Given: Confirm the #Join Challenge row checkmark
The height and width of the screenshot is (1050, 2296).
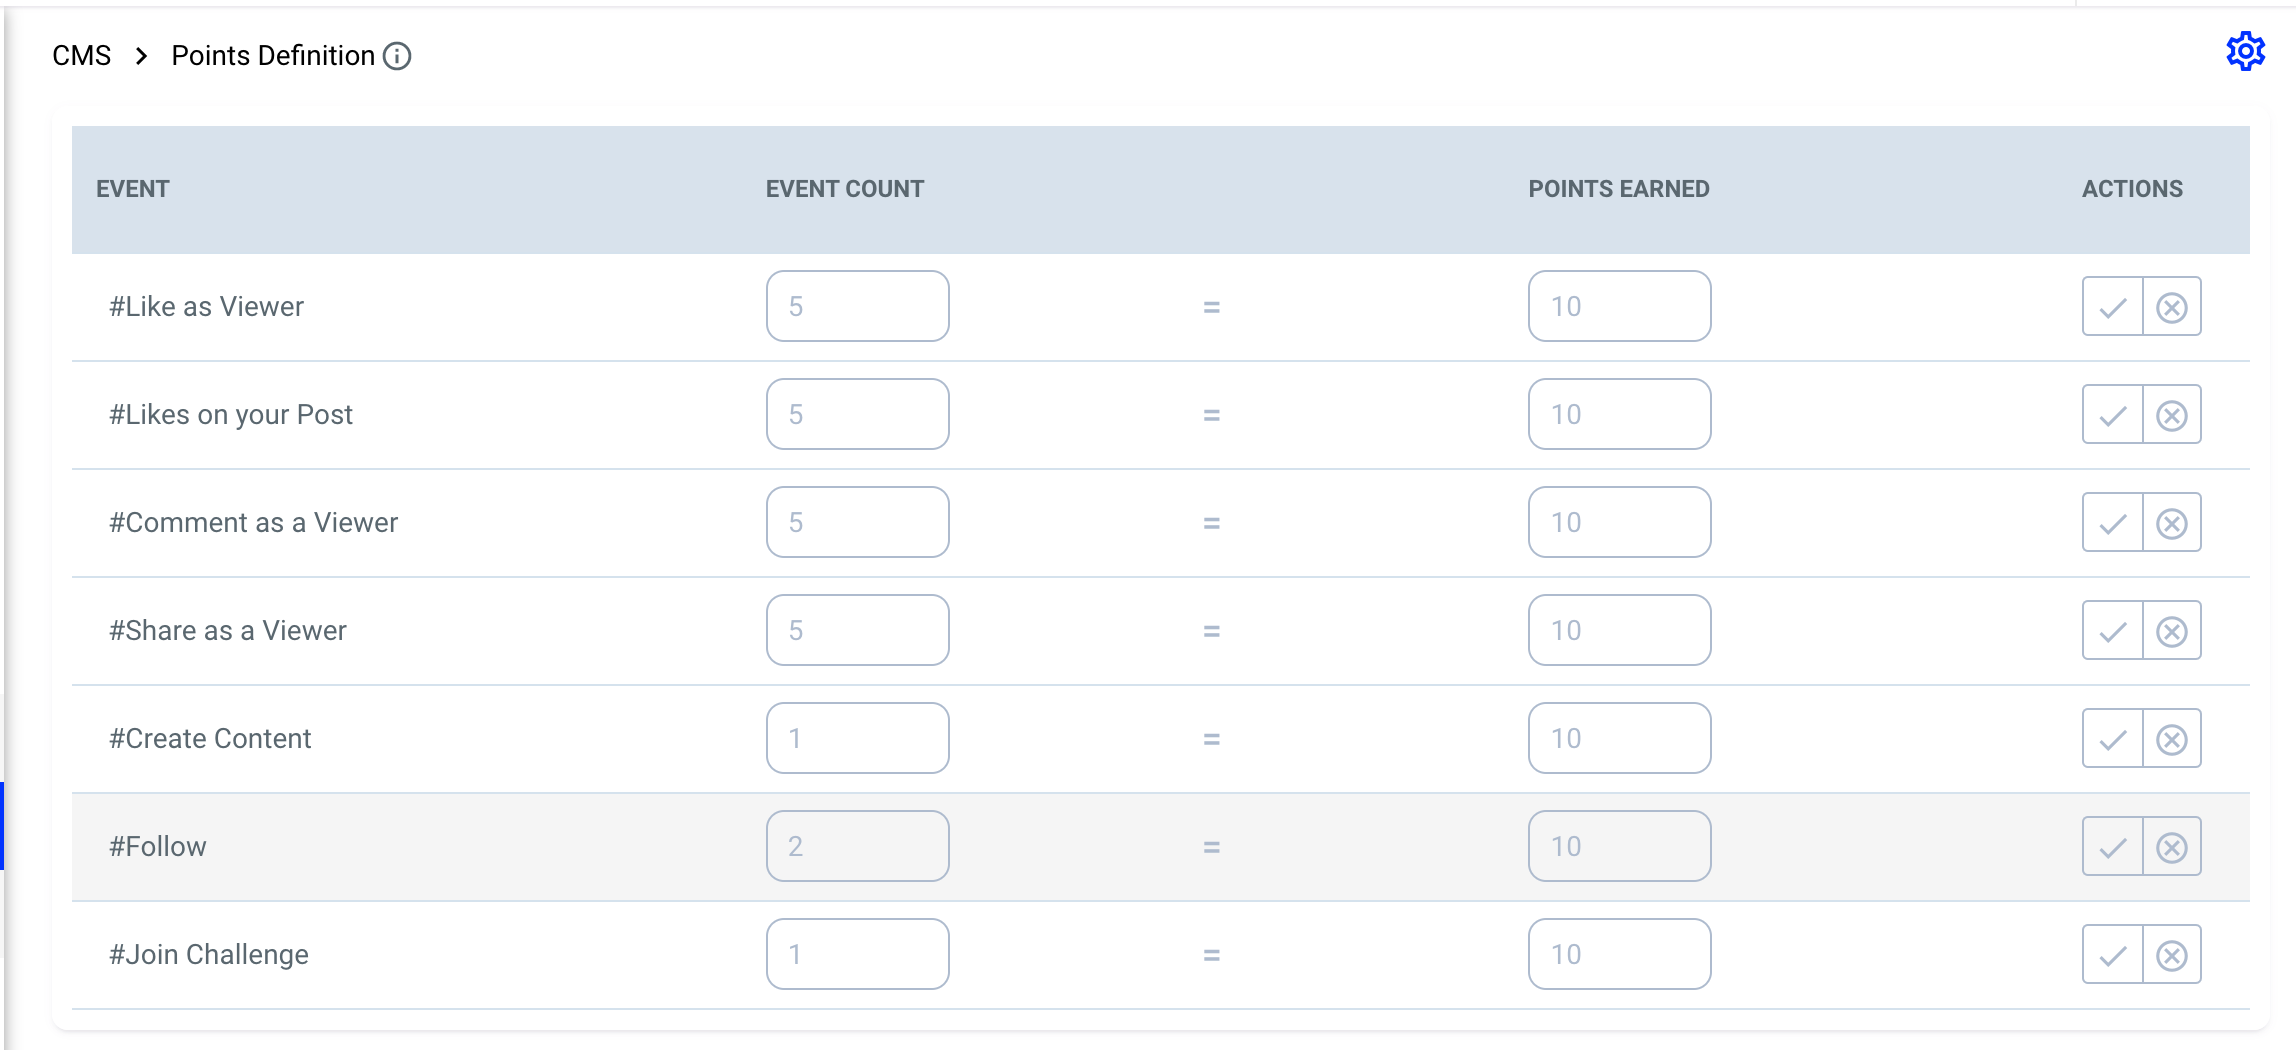Looking at the screenshot, I should point(2112,955).
